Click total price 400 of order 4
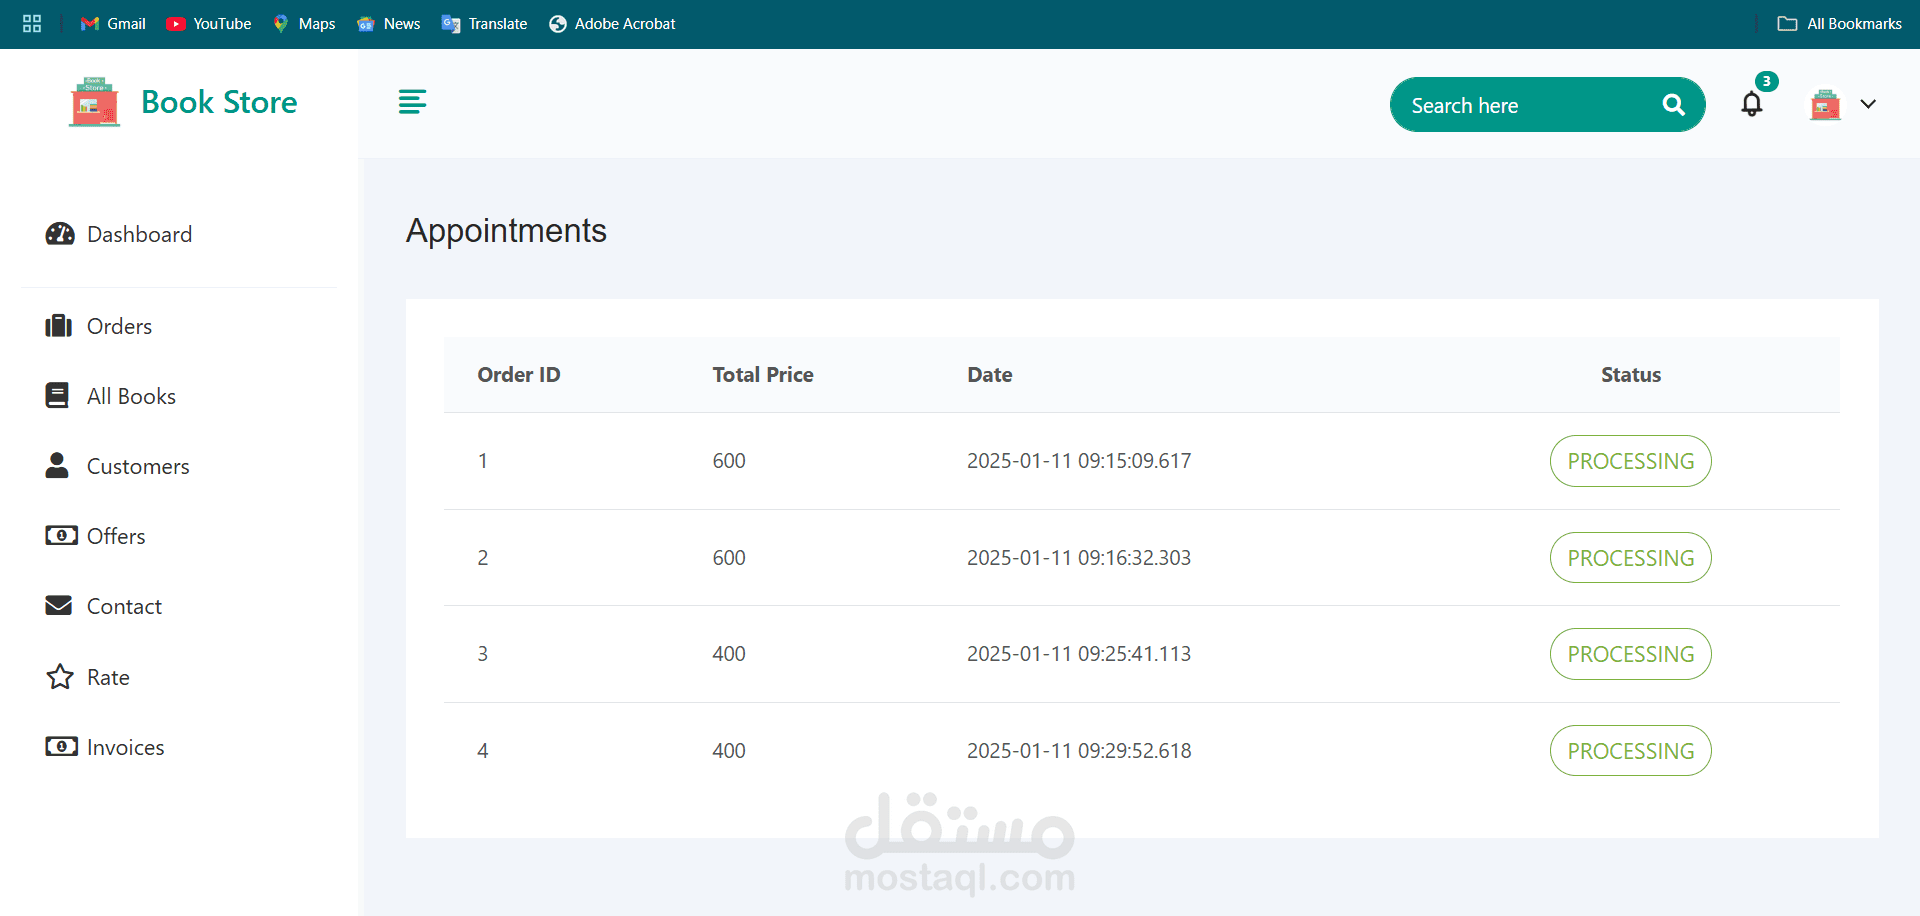This screenshot has width=1920, height=916. tap(729, 751)
